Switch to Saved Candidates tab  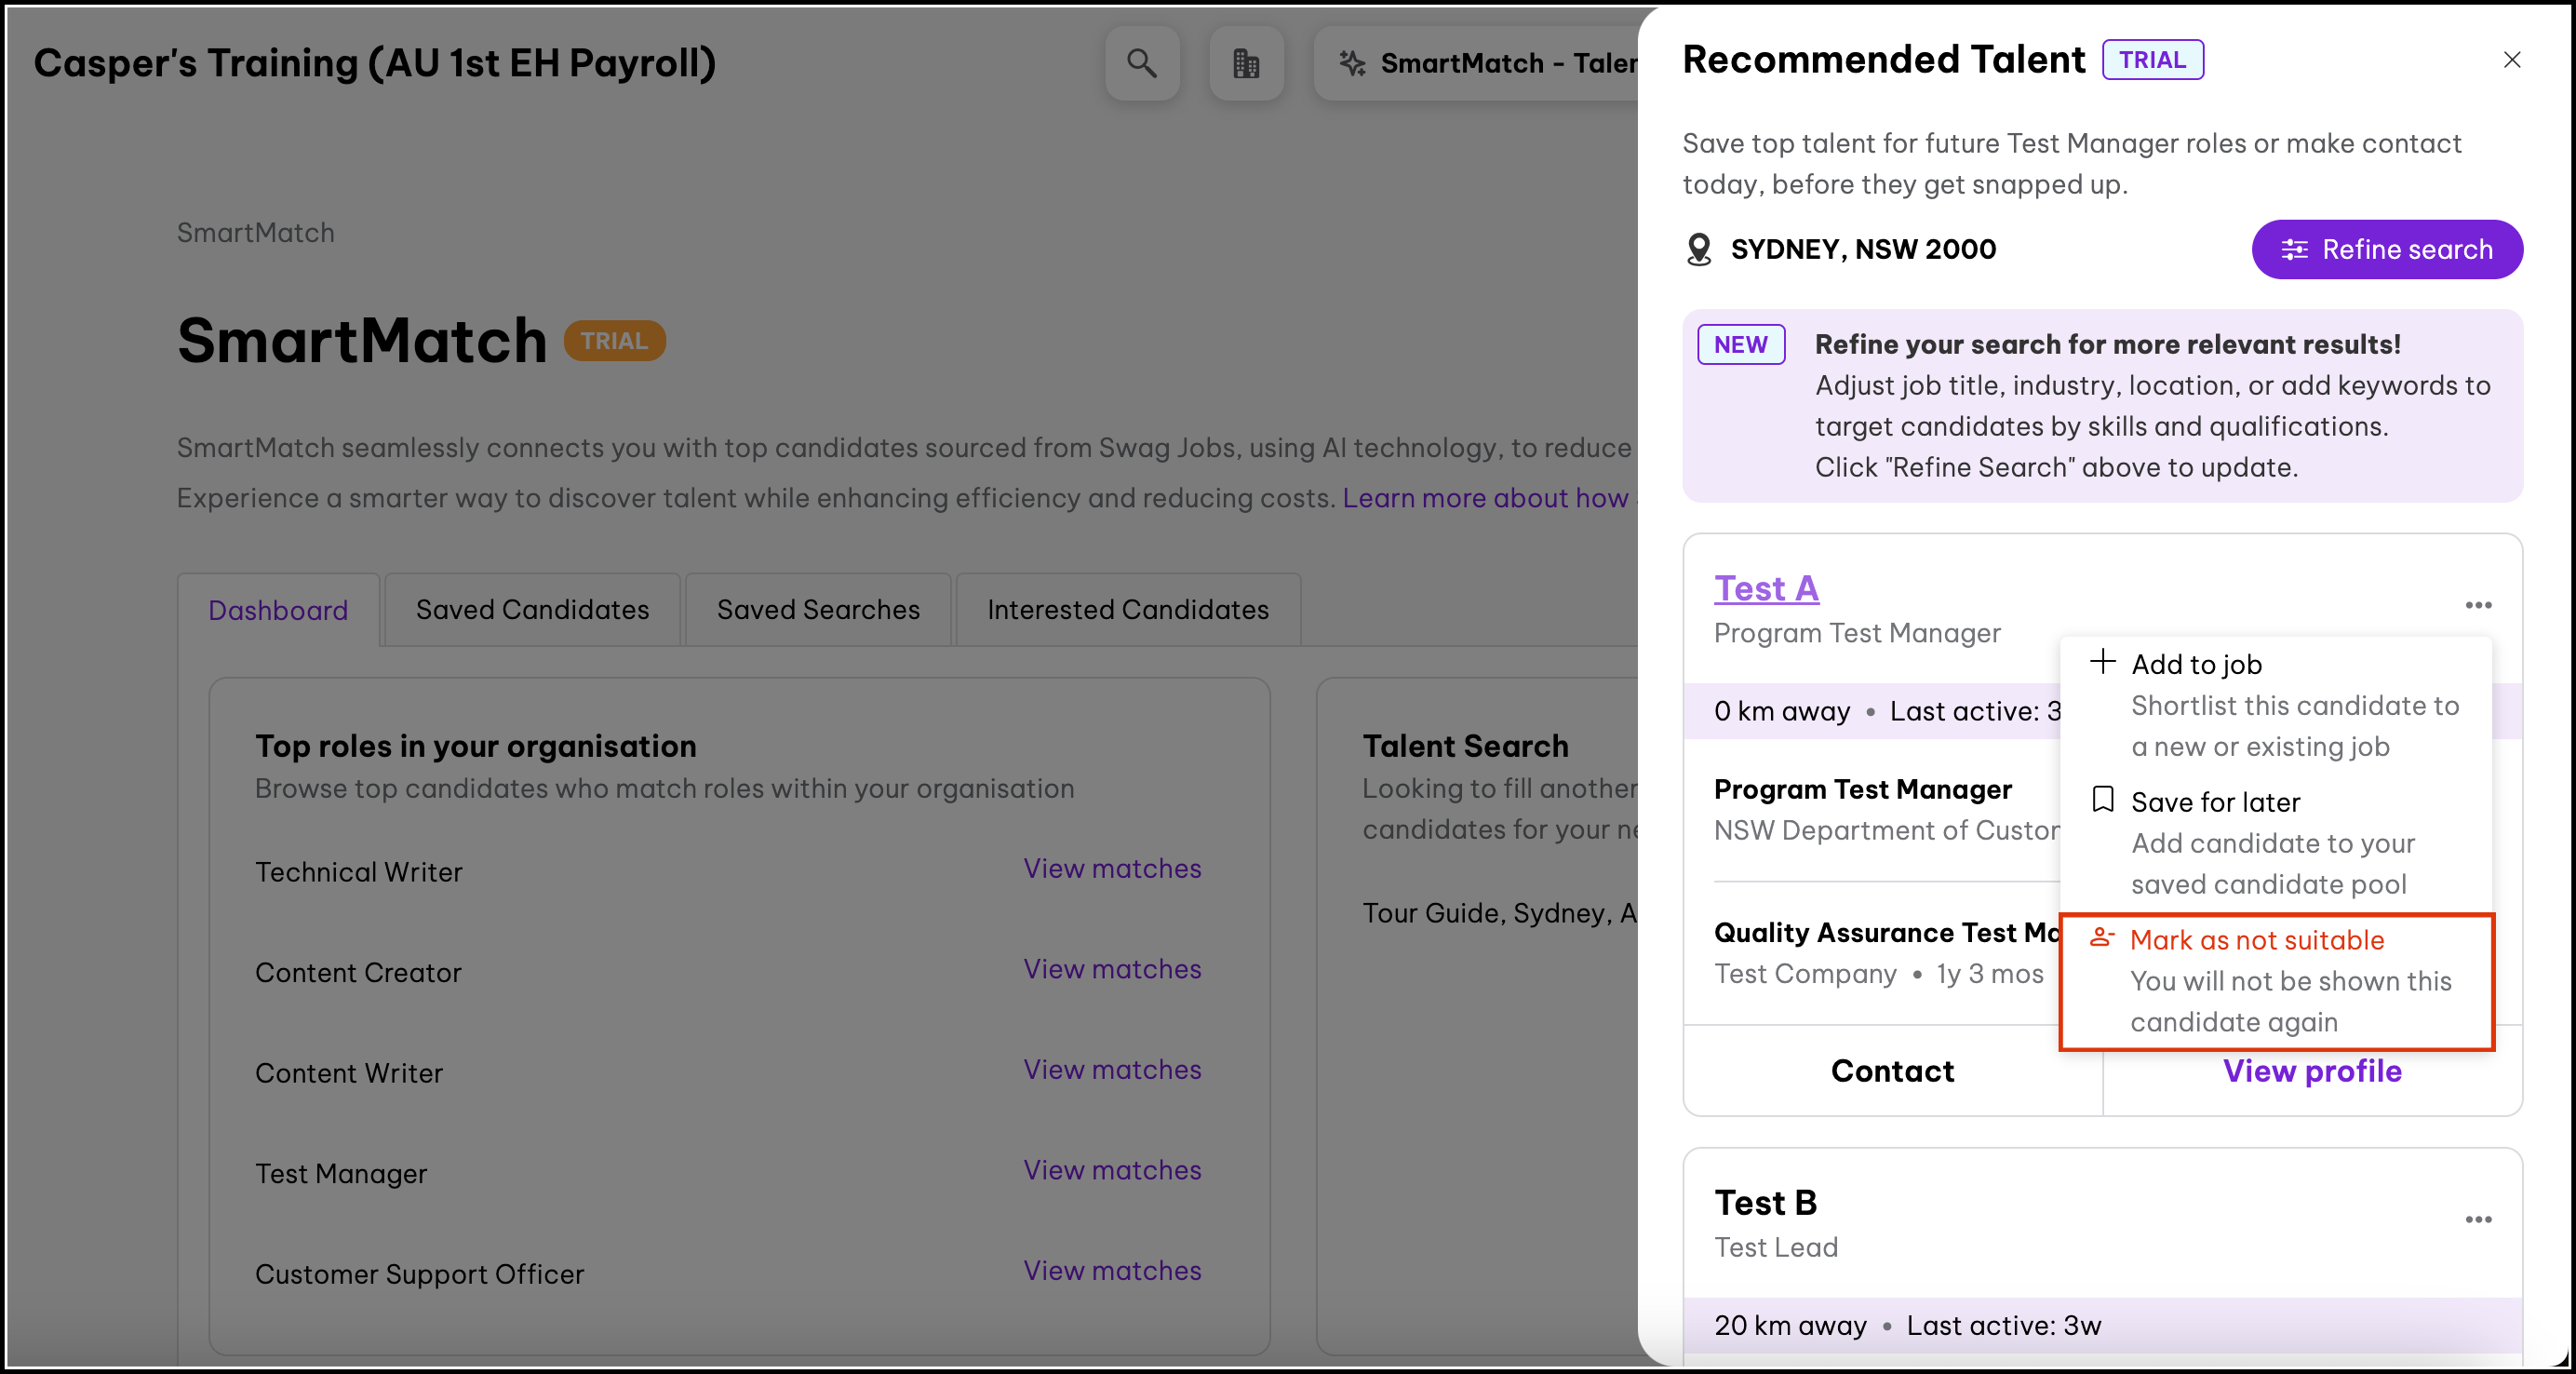(x=532, y=609)
